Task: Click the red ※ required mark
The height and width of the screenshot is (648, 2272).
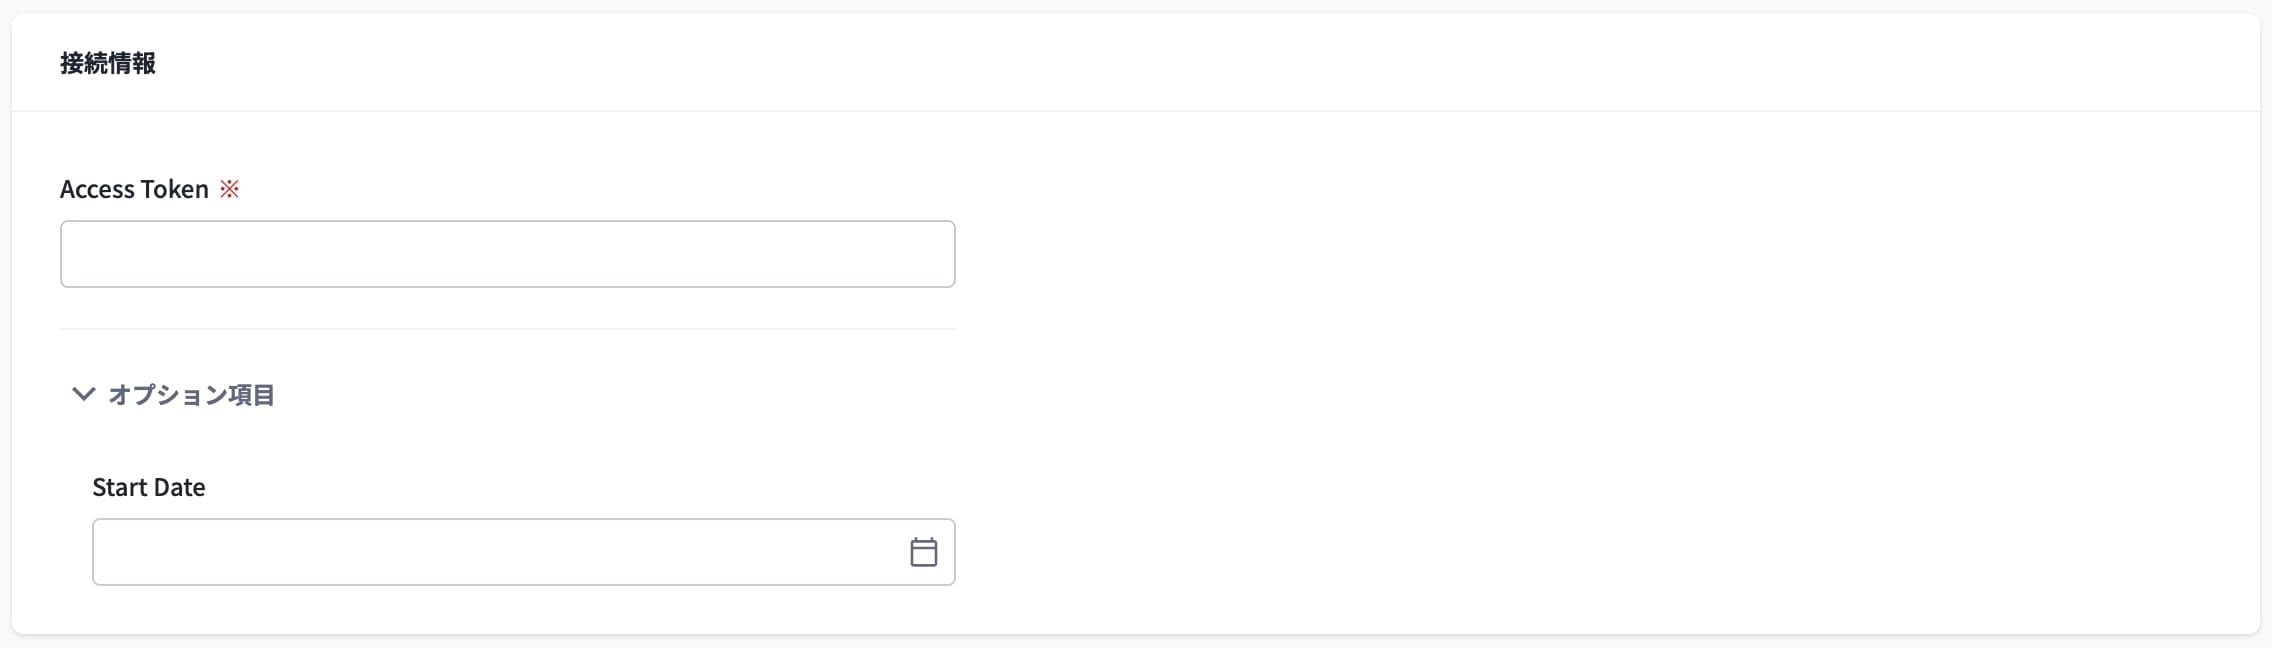Action: pyautogui.click(x=229, y=189)
